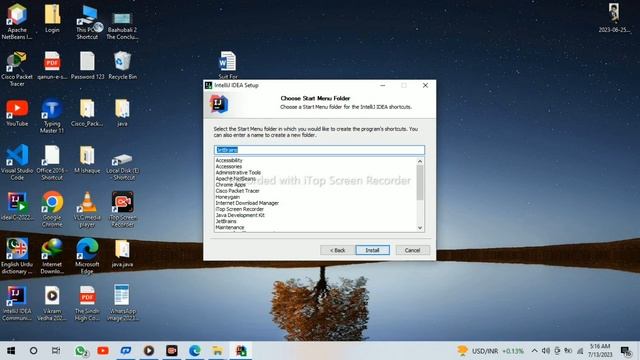The height and width of the screenshot is (360, 640).
Task: Open Task View on taskbar
Action: pos(56,351)
